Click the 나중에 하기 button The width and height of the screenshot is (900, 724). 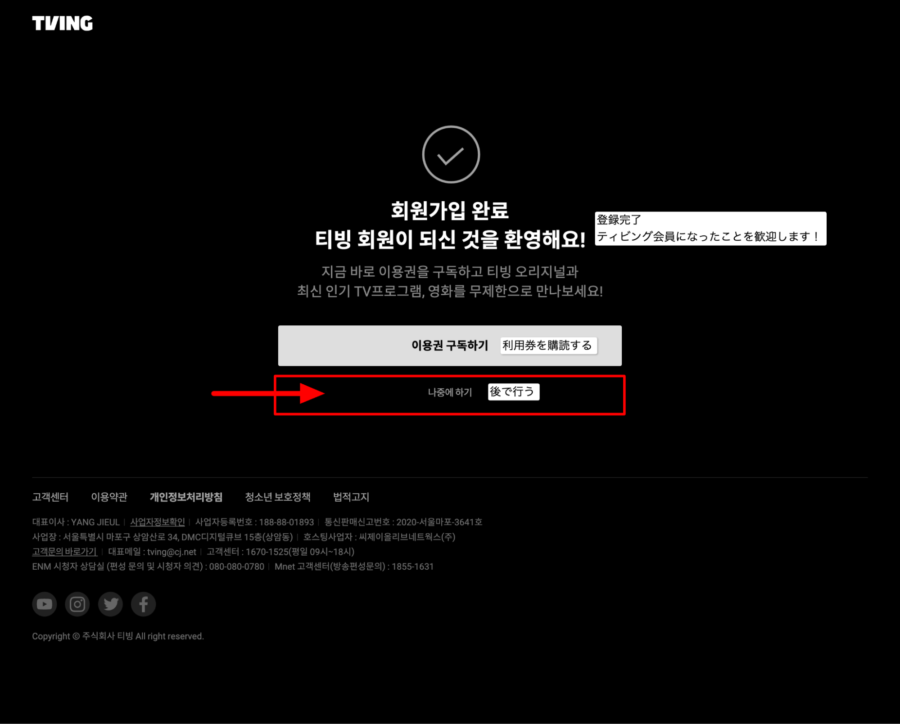(x=448, y=391)
